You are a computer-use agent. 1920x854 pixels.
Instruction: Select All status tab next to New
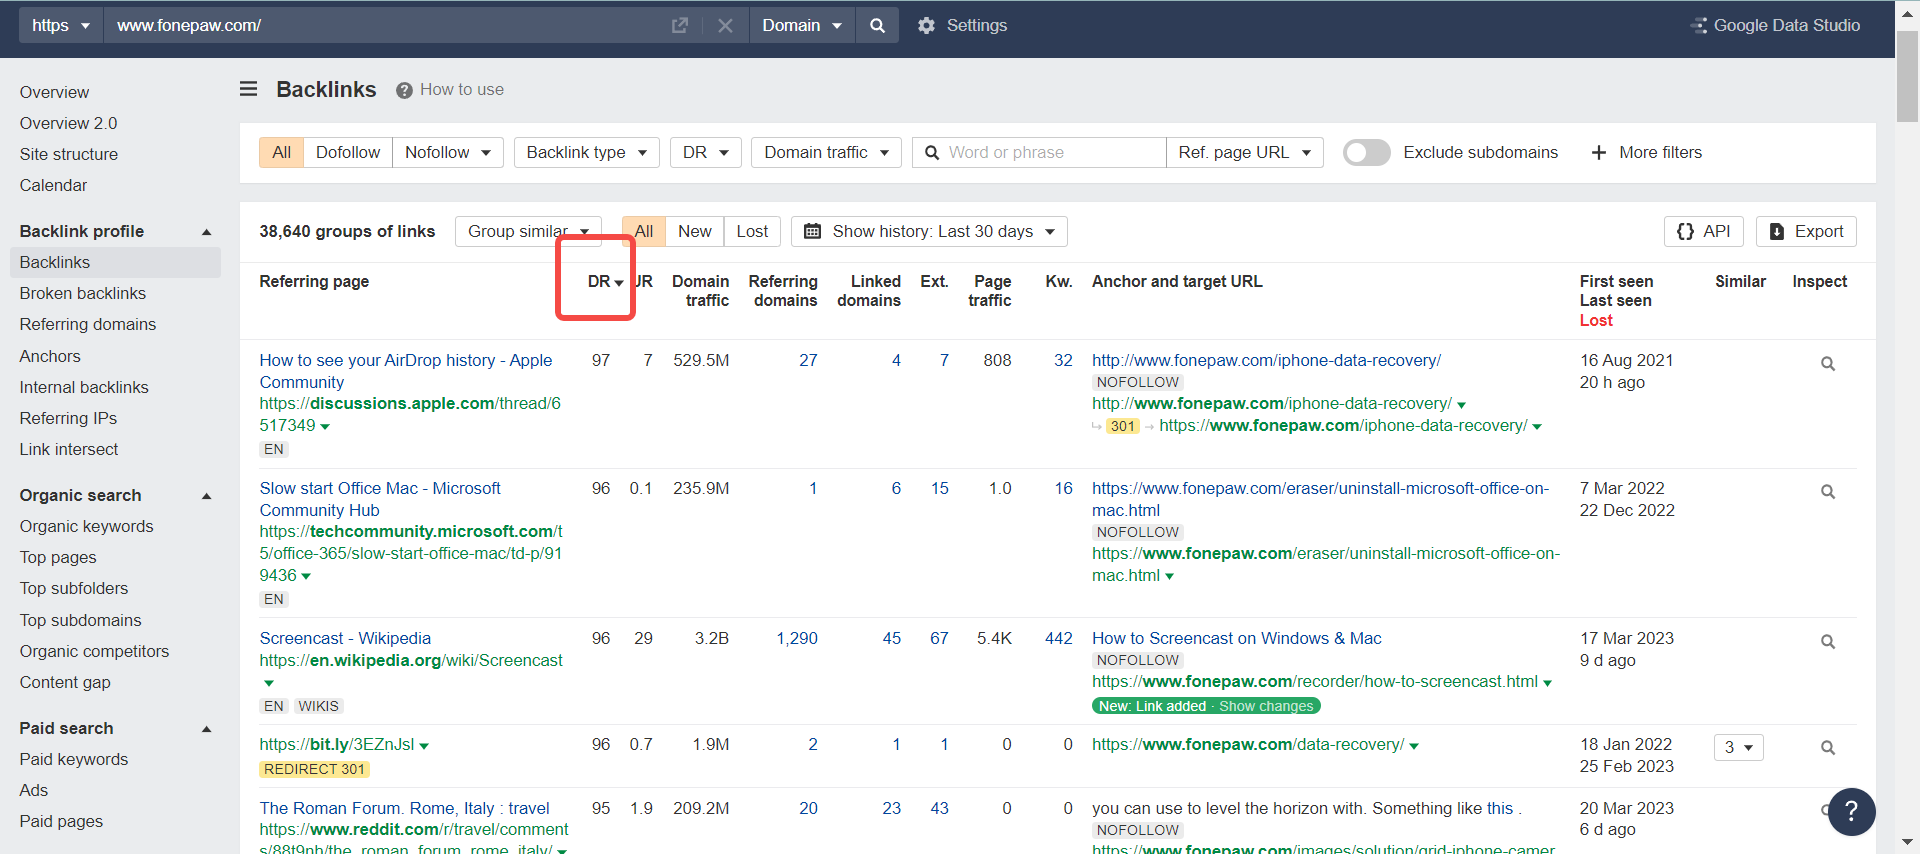(644, 231)
